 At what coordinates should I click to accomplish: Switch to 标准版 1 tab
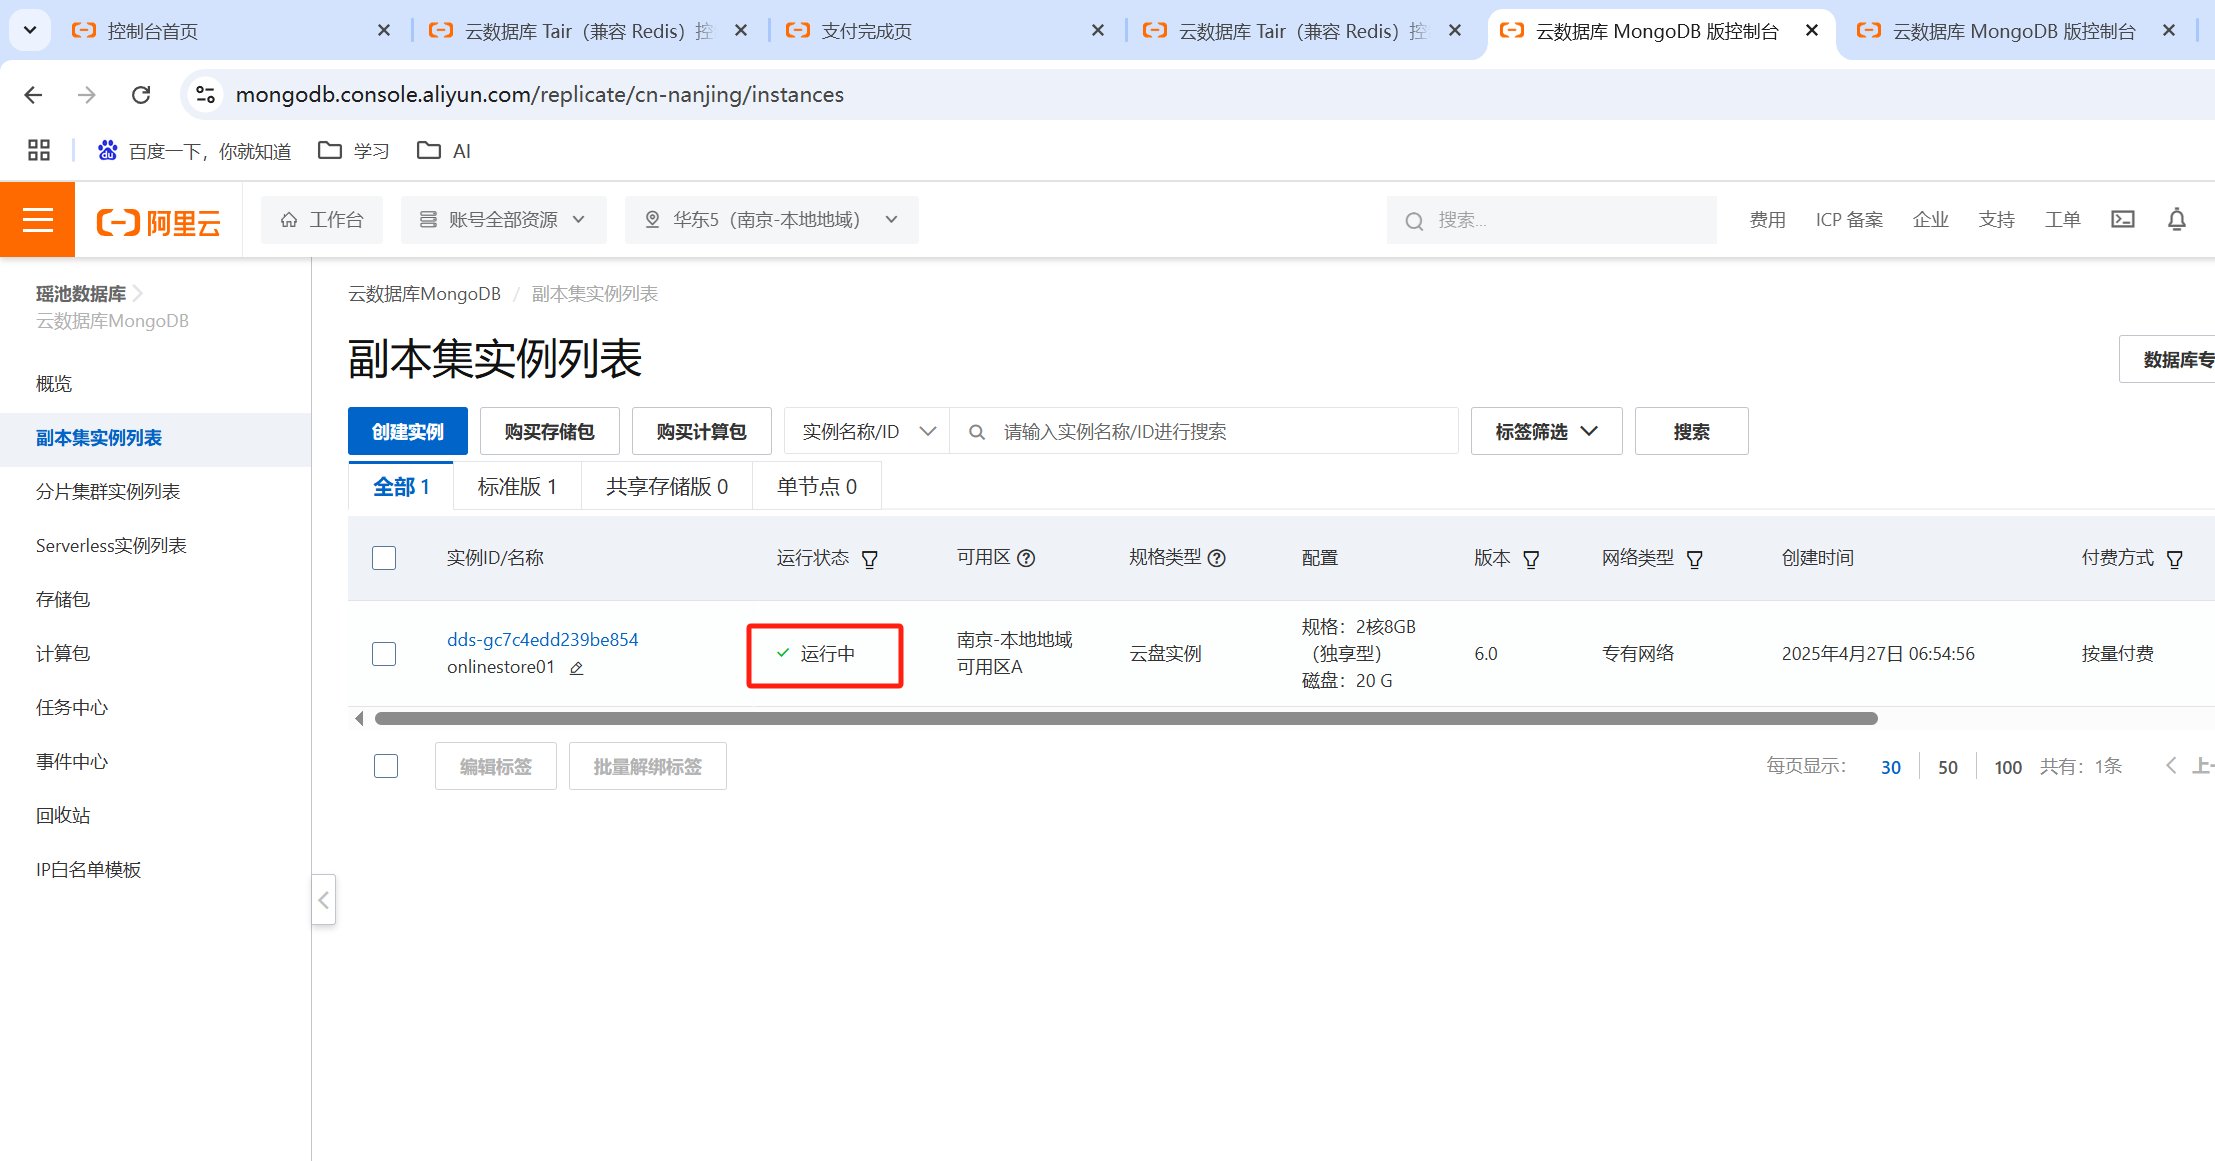pos(517,487)
